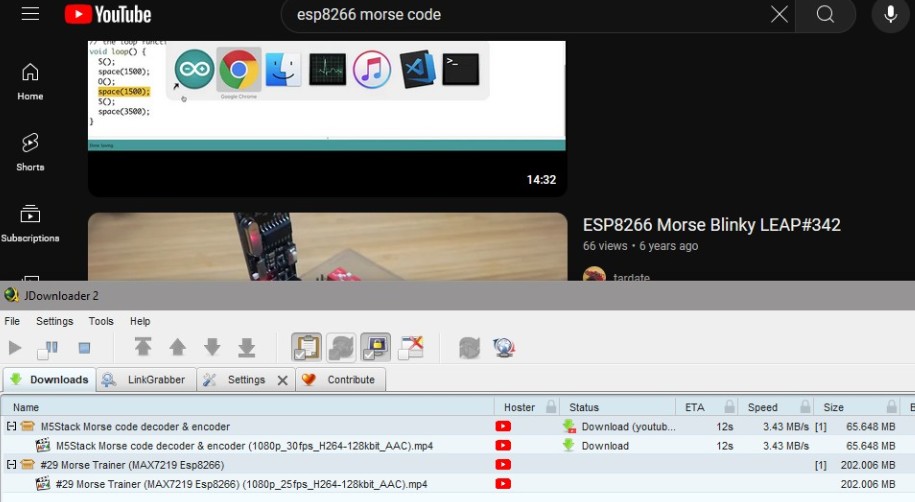Move selection down one position
Screen dimensions: 915x502
[212, 347]
